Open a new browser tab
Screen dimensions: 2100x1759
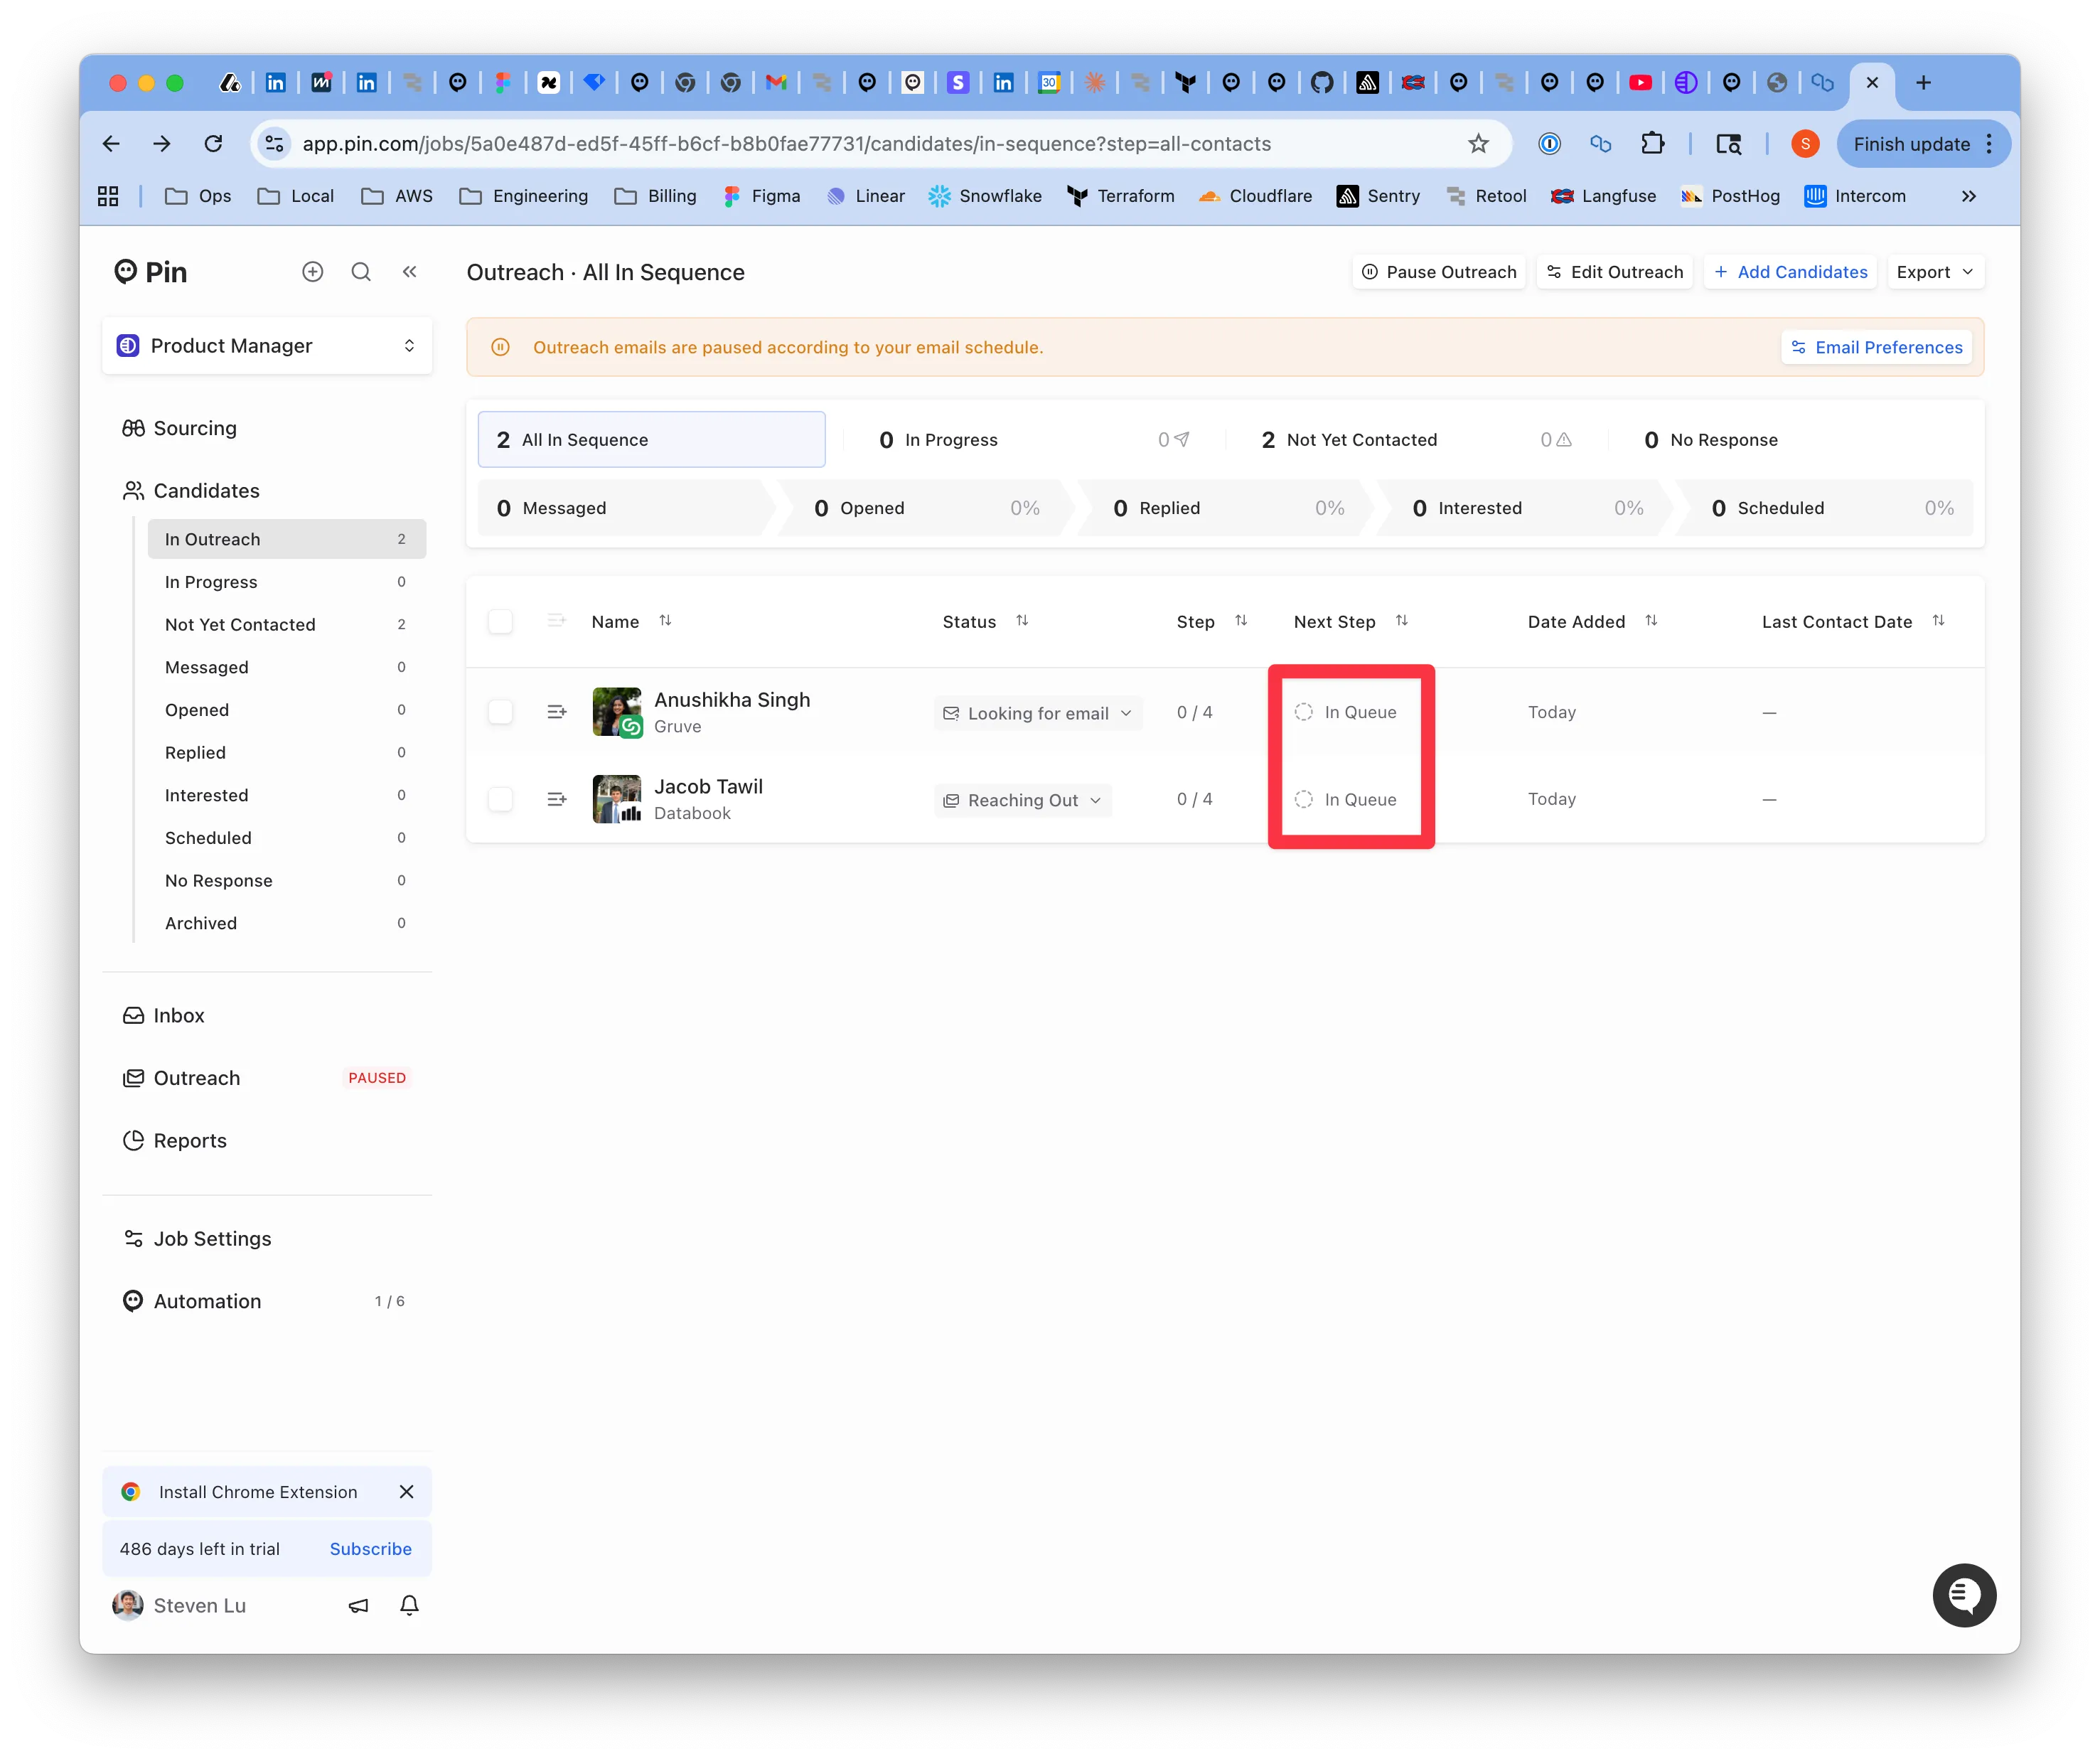(1922, 83)
